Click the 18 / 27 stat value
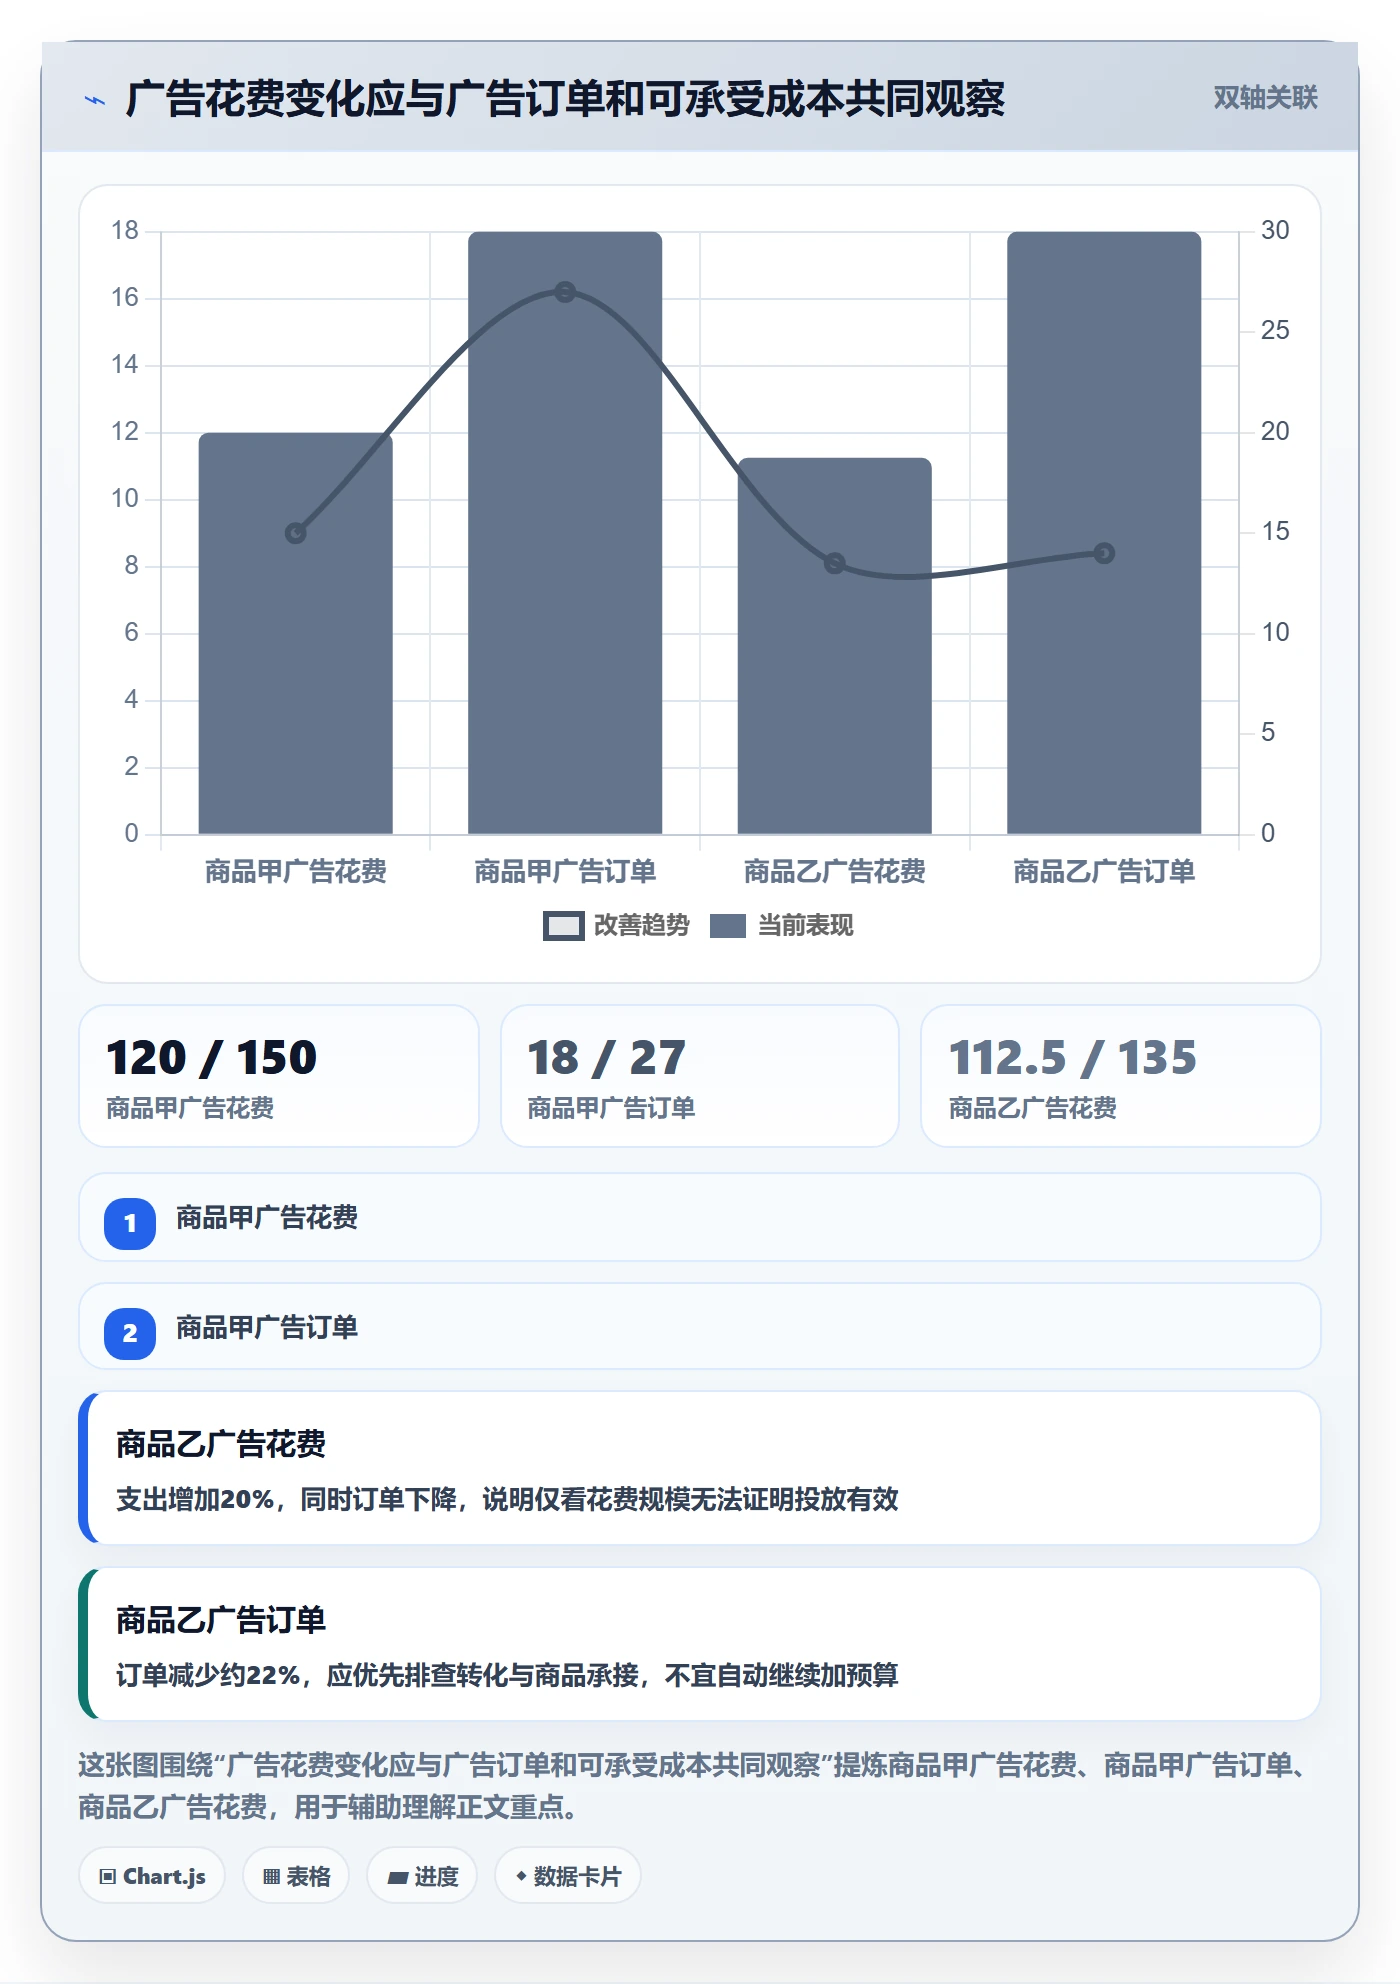Screen dimensions: 1400x1984 (x=606, y=1057)
